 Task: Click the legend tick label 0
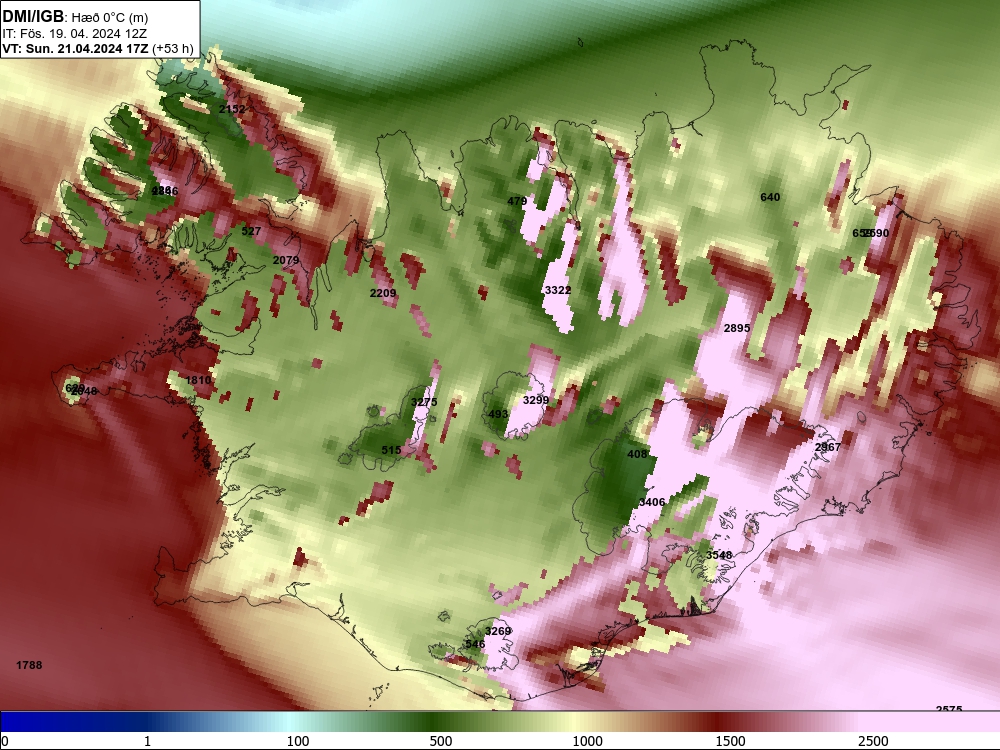(6, 741)
